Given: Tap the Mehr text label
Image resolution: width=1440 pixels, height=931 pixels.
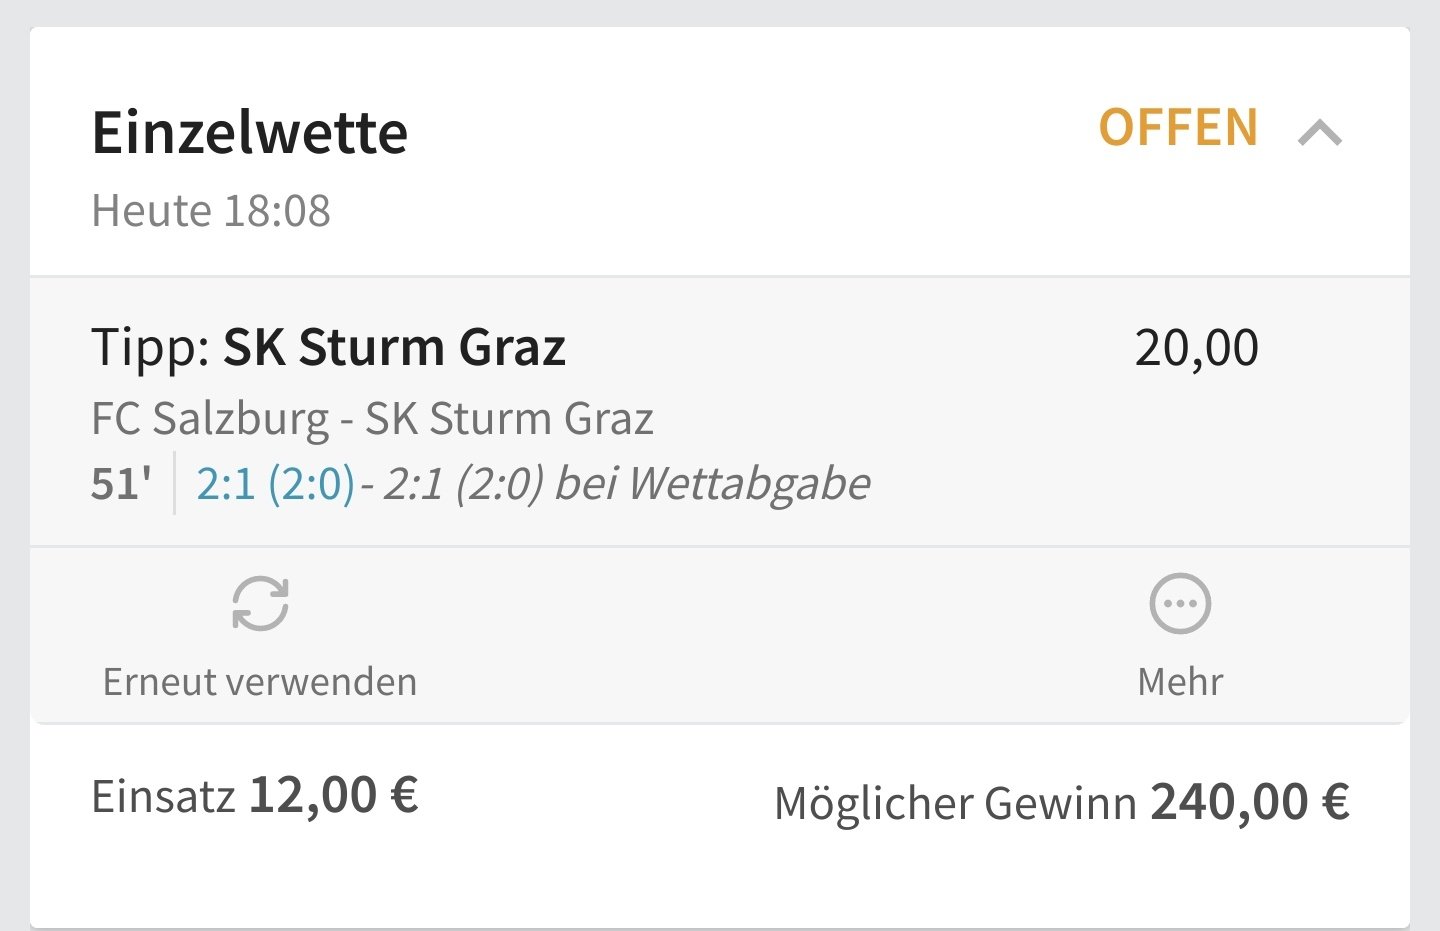Looking at the screenshot, I should (1180, 682).
